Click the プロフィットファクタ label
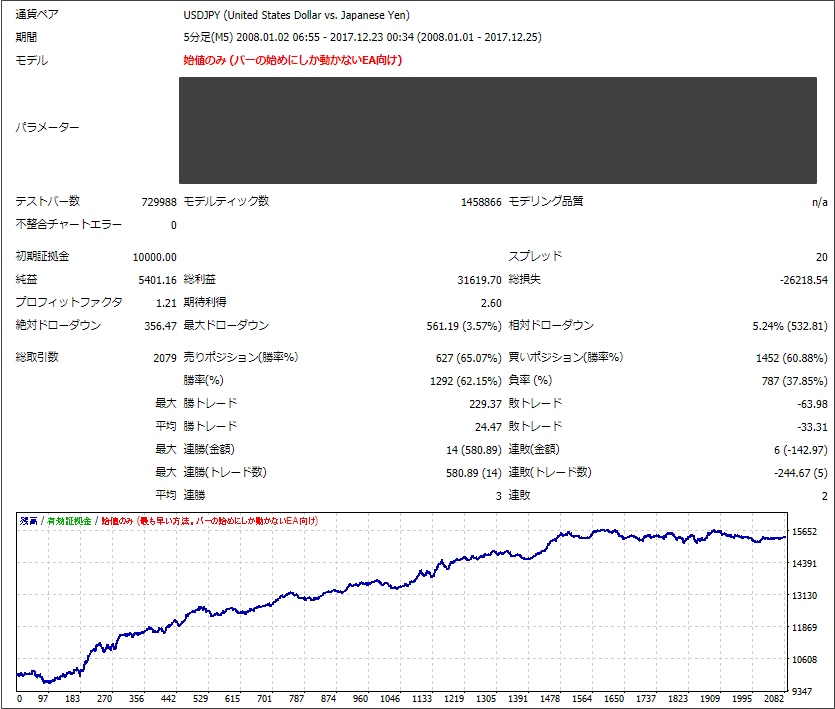Screen dimensions: 835x709 point(69,302)
